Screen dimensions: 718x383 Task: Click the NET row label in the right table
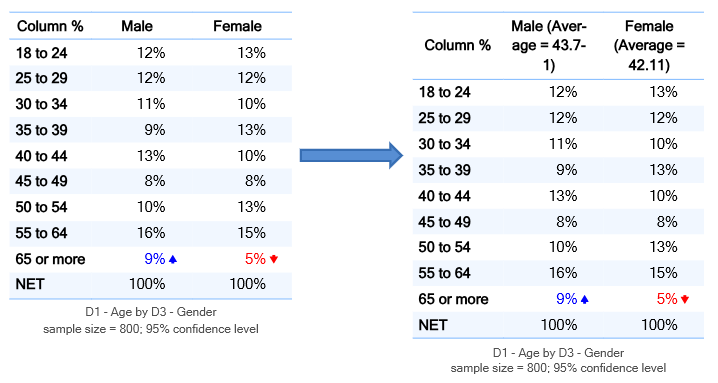(433, 325)
